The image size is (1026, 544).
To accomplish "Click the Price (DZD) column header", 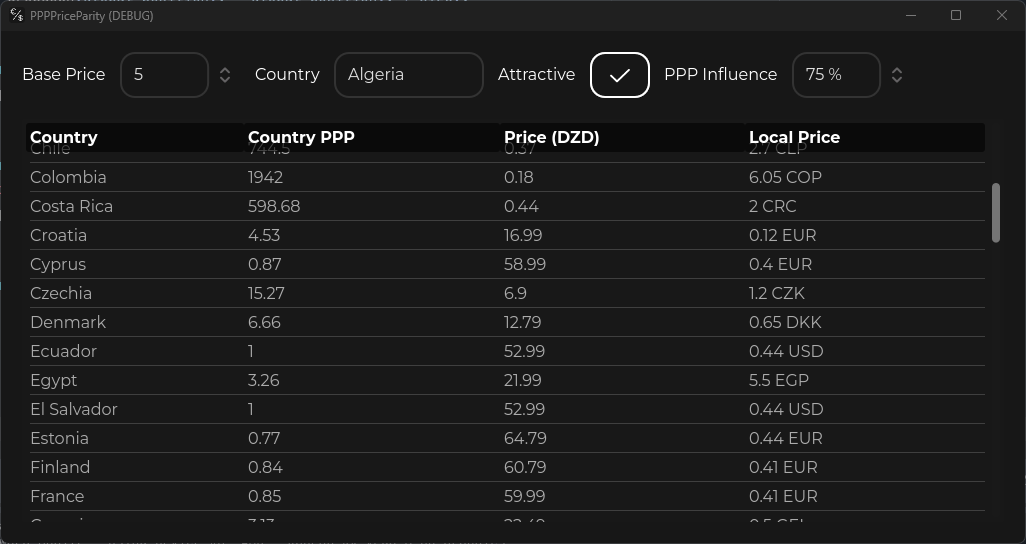I will (x=551, y=137).
